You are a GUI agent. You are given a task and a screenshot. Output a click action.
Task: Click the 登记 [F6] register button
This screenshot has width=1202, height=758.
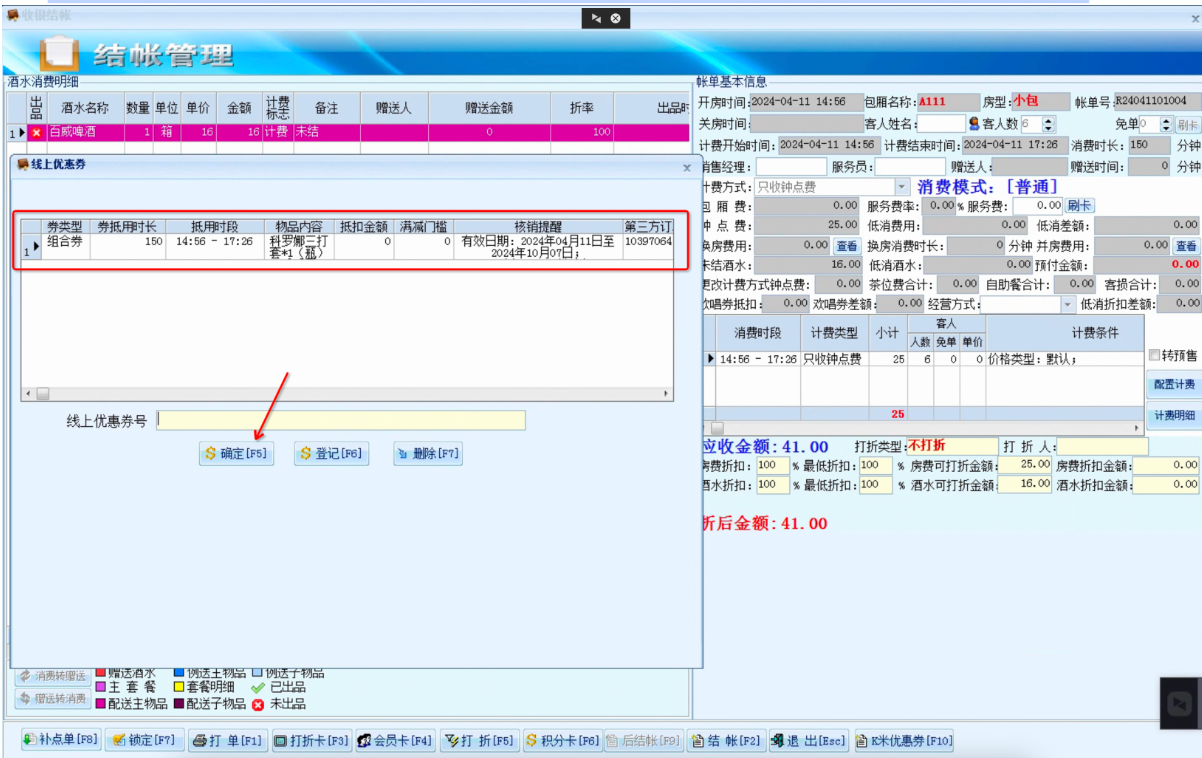pos(331,453)
